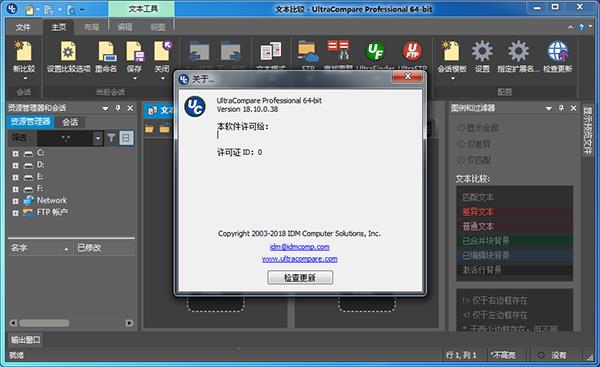Click the Edited Block Background color row

(x=515, y=255)
